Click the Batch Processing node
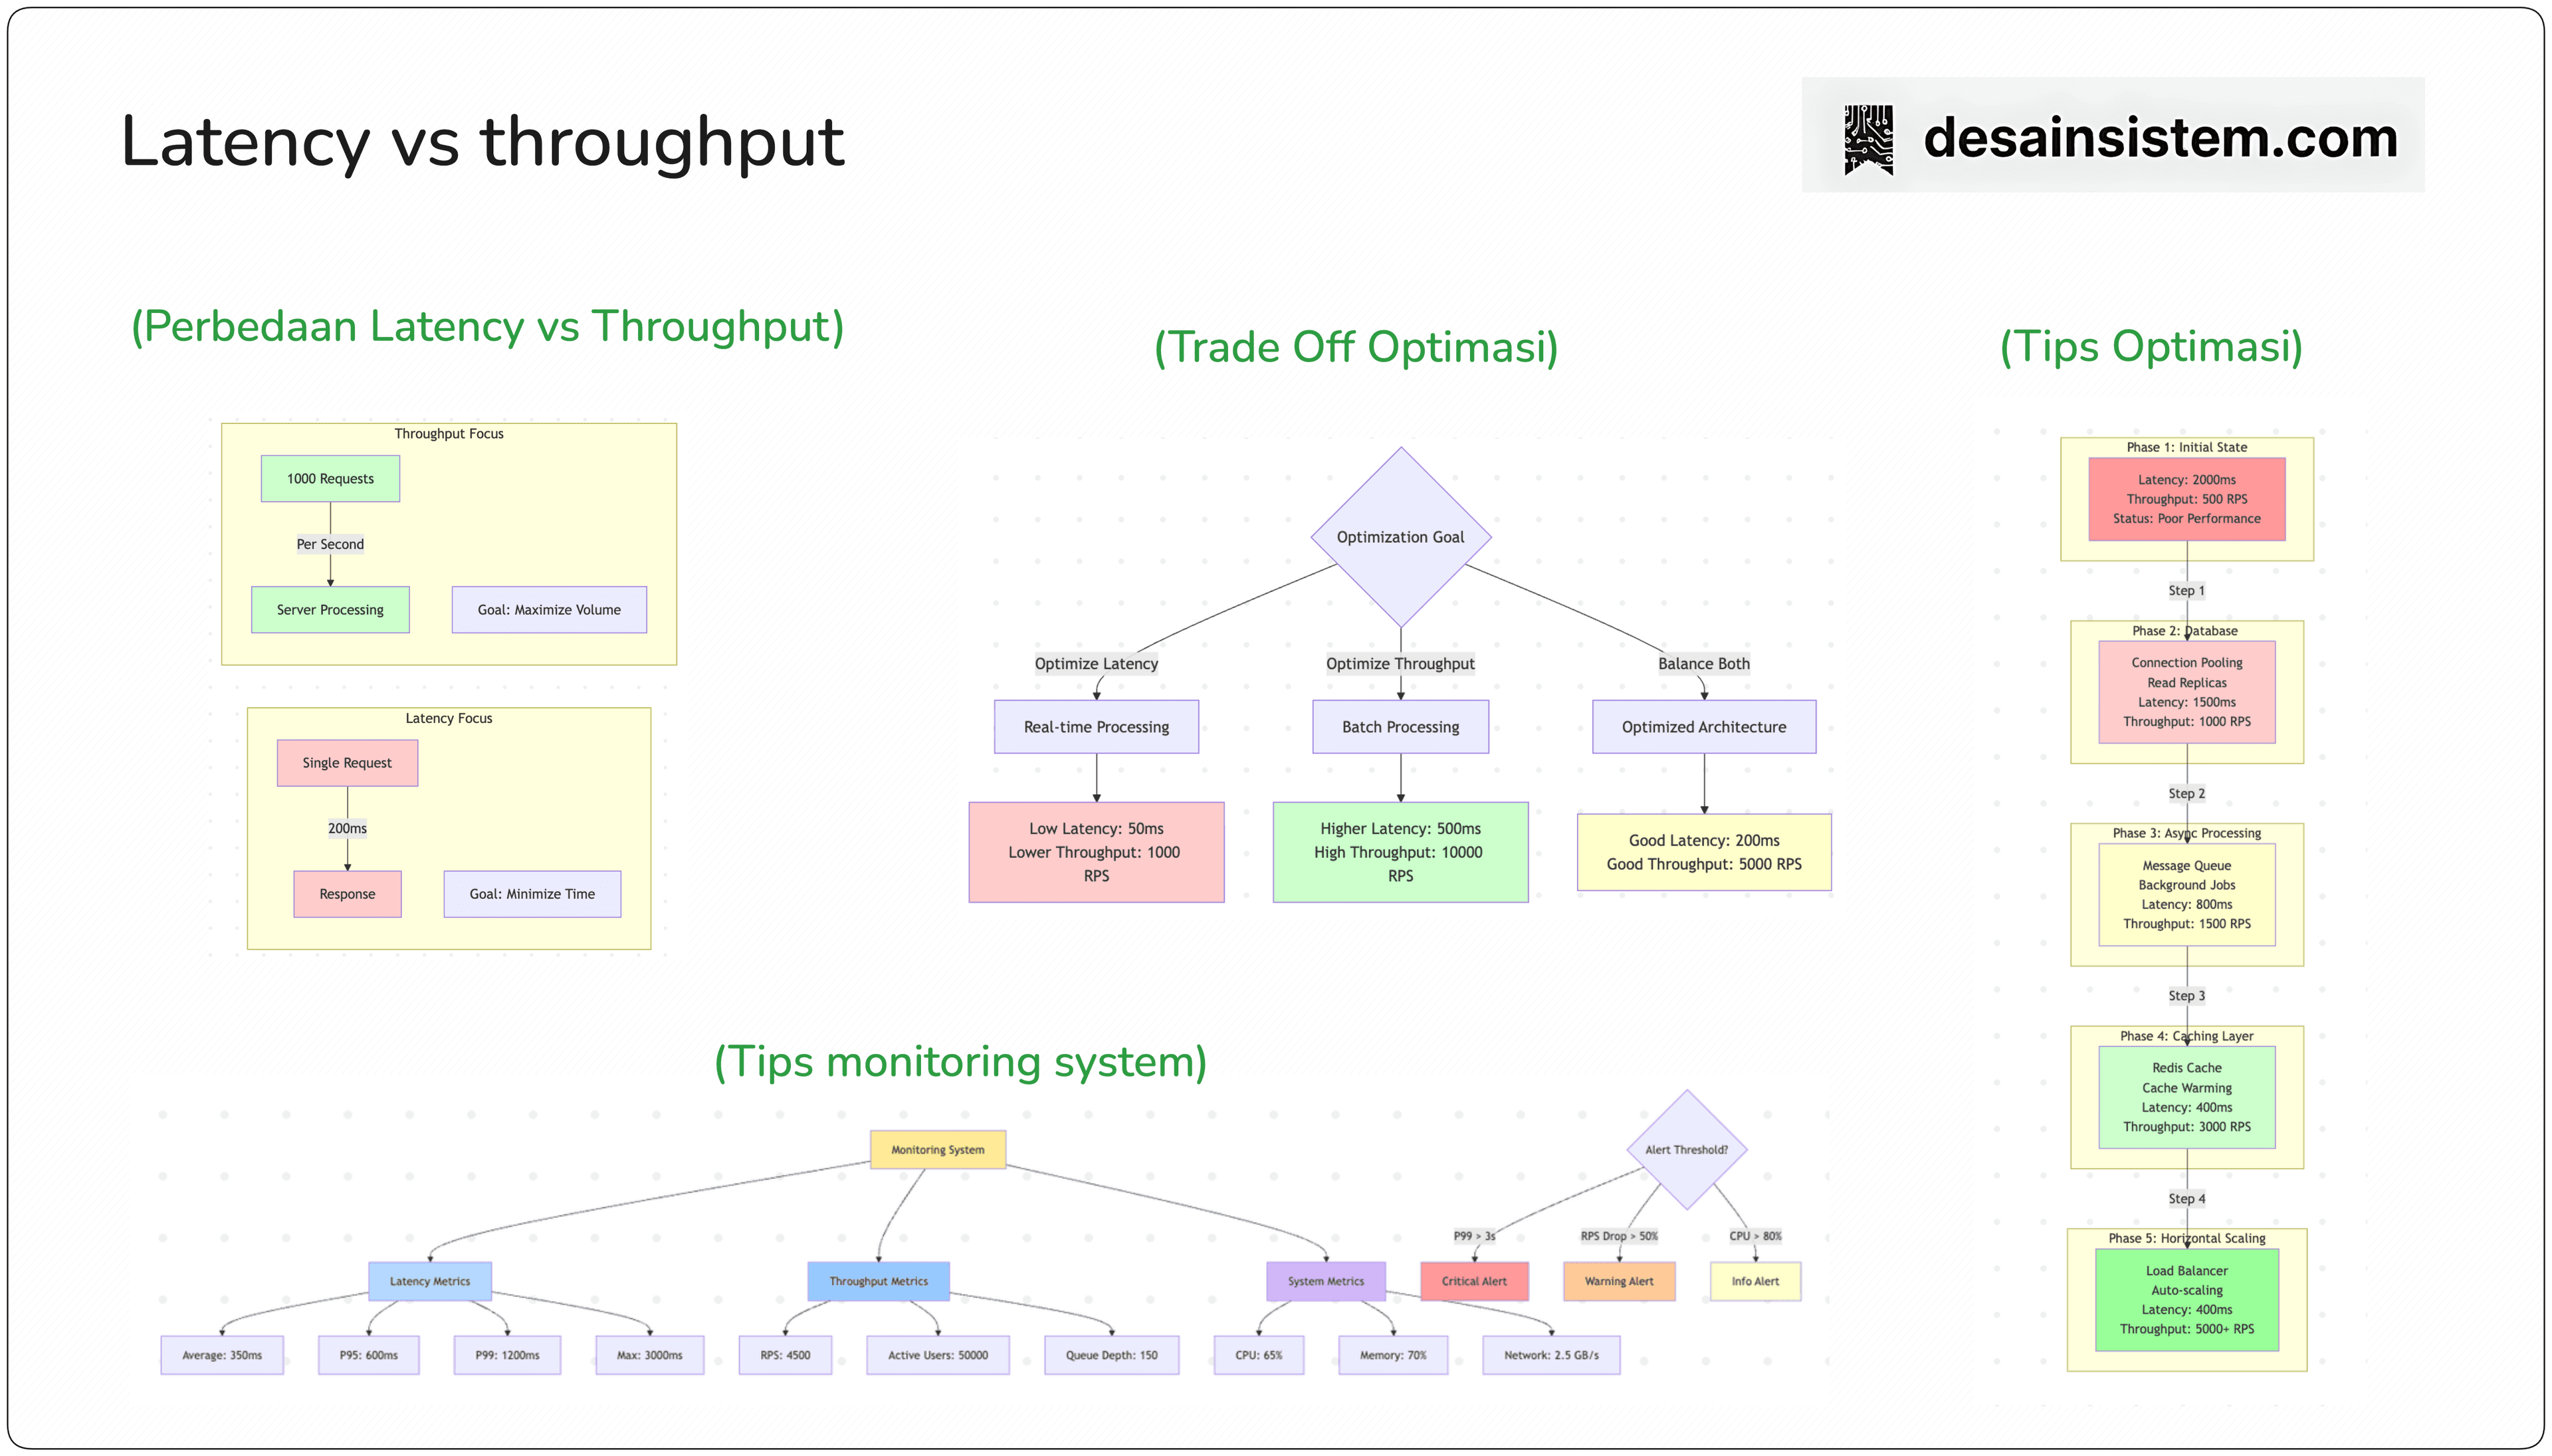Image resolution: width=2552 pixels, height=1456 pixels. [x=1400, y=727]
